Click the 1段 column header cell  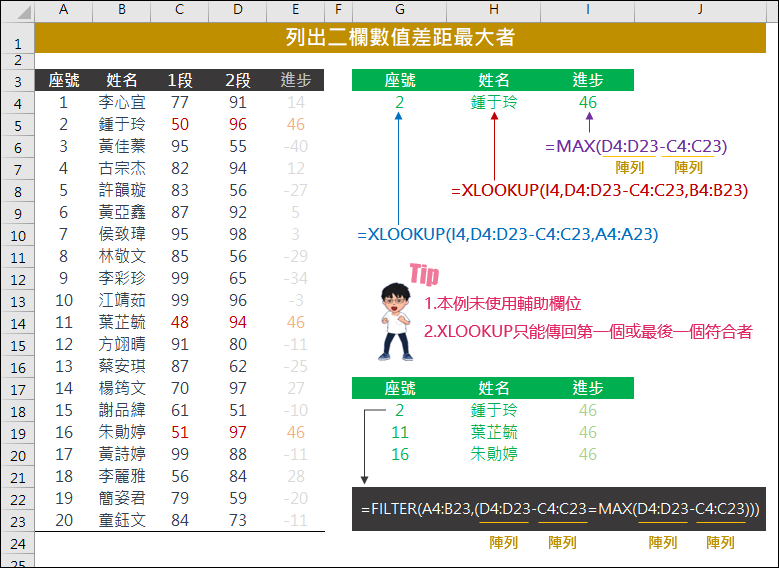179,80
